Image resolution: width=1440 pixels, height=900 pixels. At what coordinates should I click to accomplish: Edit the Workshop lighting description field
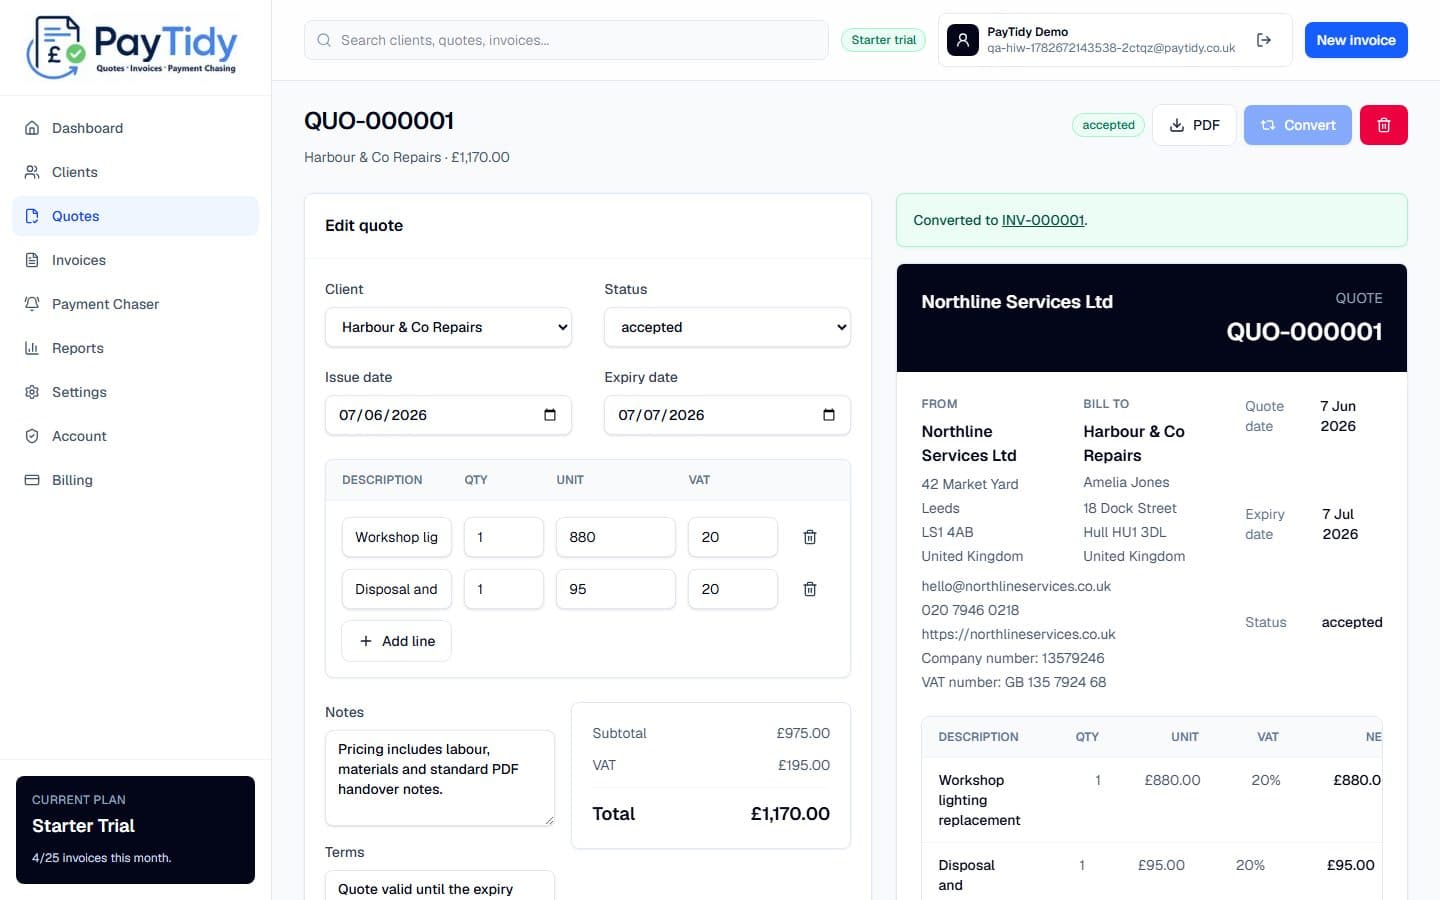pos(396,537)
